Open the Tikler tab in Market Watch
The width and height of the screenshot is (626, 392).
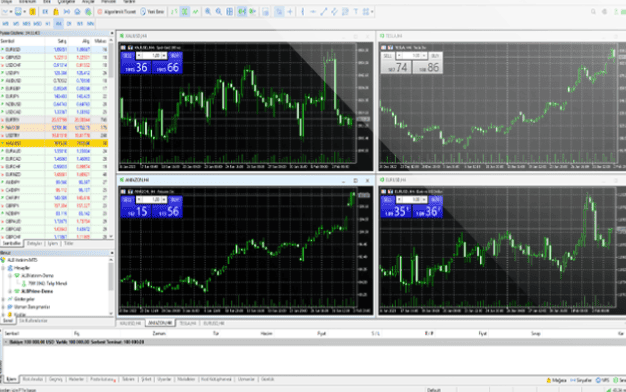click(68, 243)
